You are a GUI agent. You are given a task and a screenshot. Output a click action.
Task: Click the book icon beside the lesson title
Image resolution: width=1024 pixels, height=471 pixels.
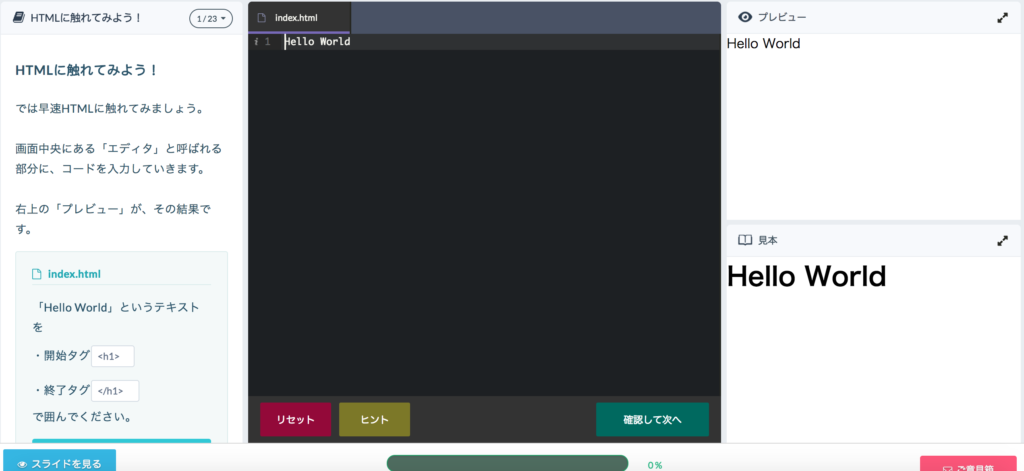19,18
